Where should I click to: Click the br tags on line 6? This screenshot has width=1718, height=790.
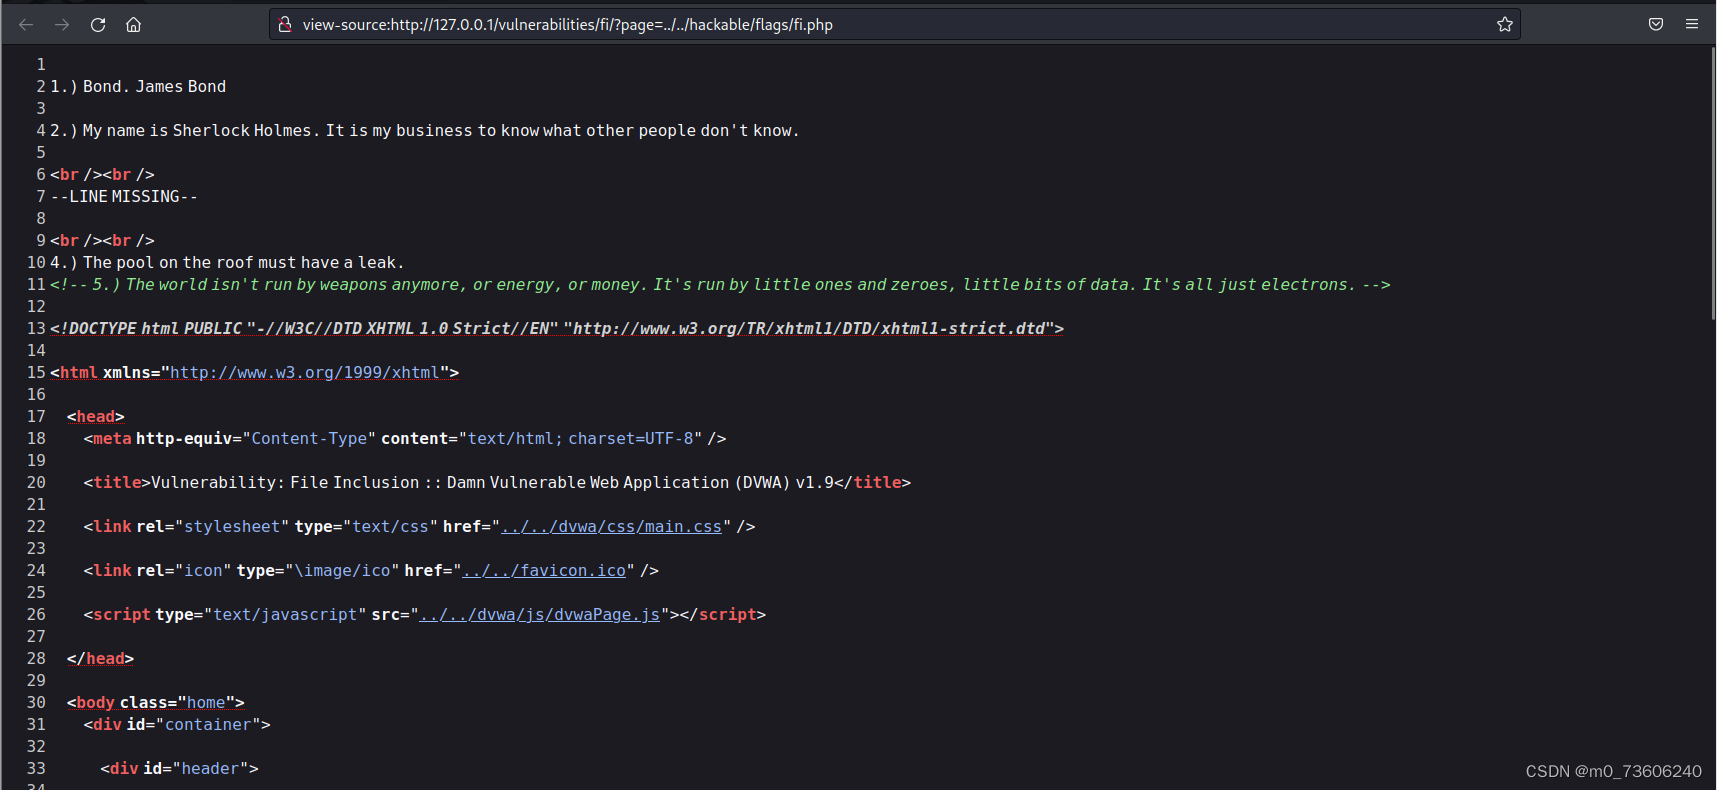coord(102,174)
